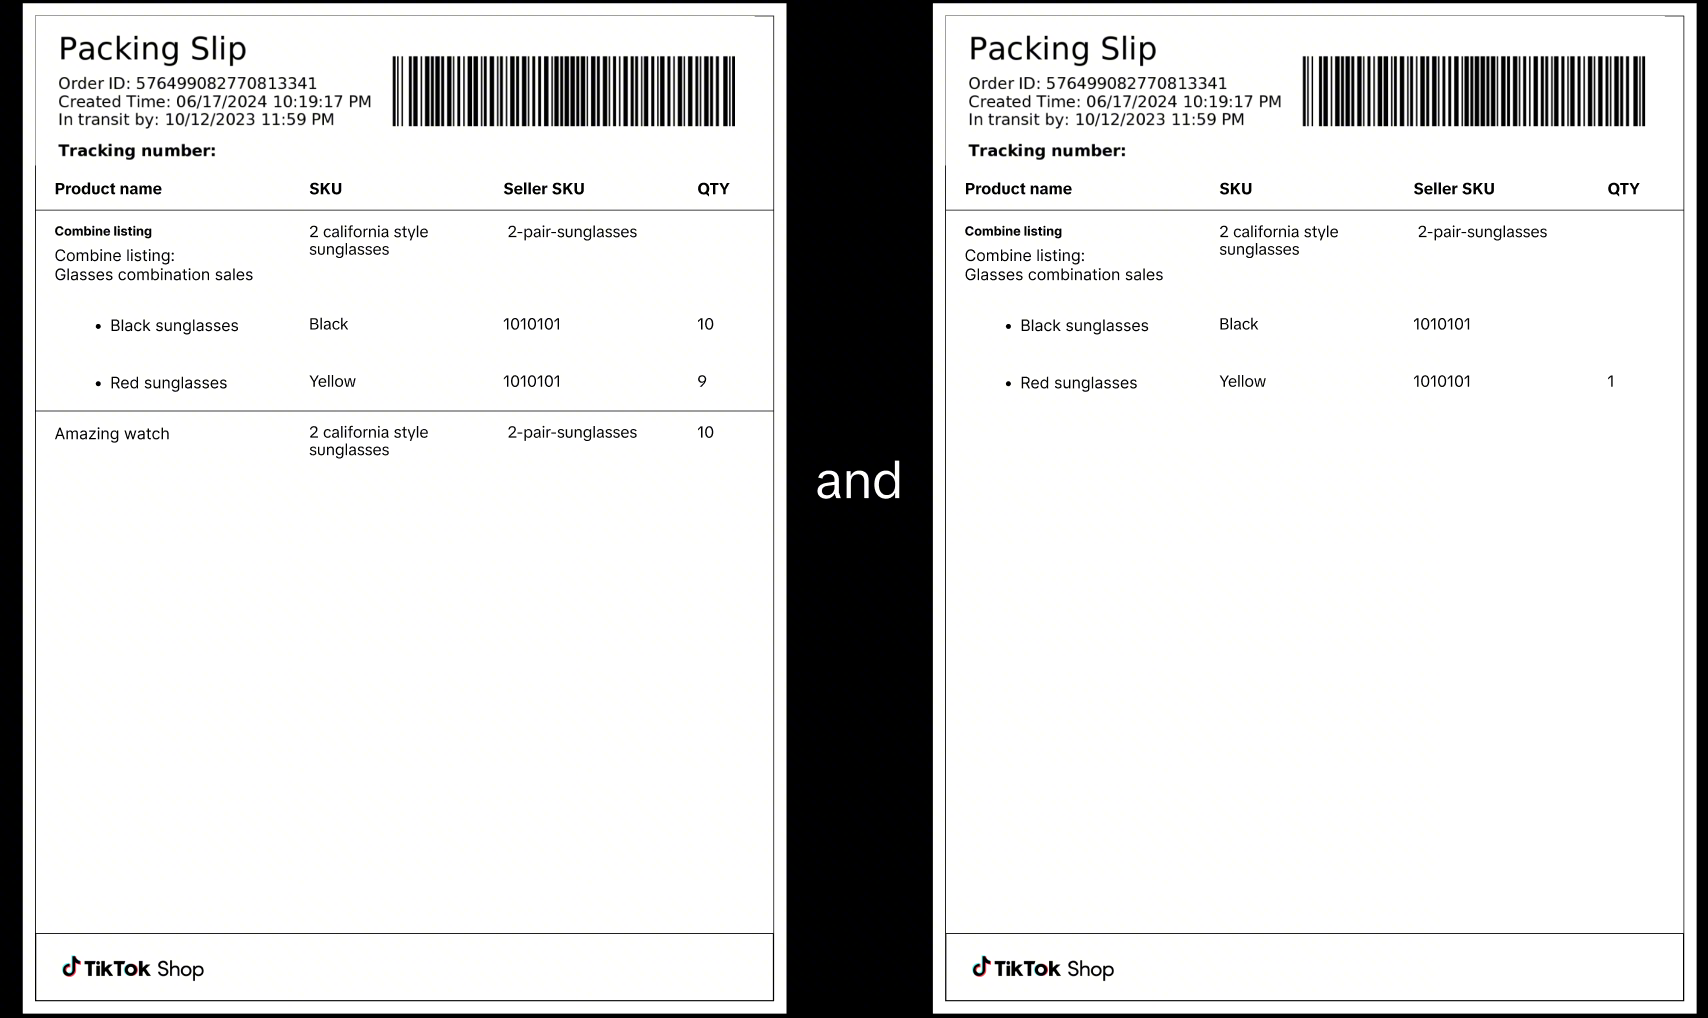Image resolution: width=1708 pixels, height=1018 pixels.
Task: Click "Red sunglasses" item on the right slip
Action: (1078, 383)
